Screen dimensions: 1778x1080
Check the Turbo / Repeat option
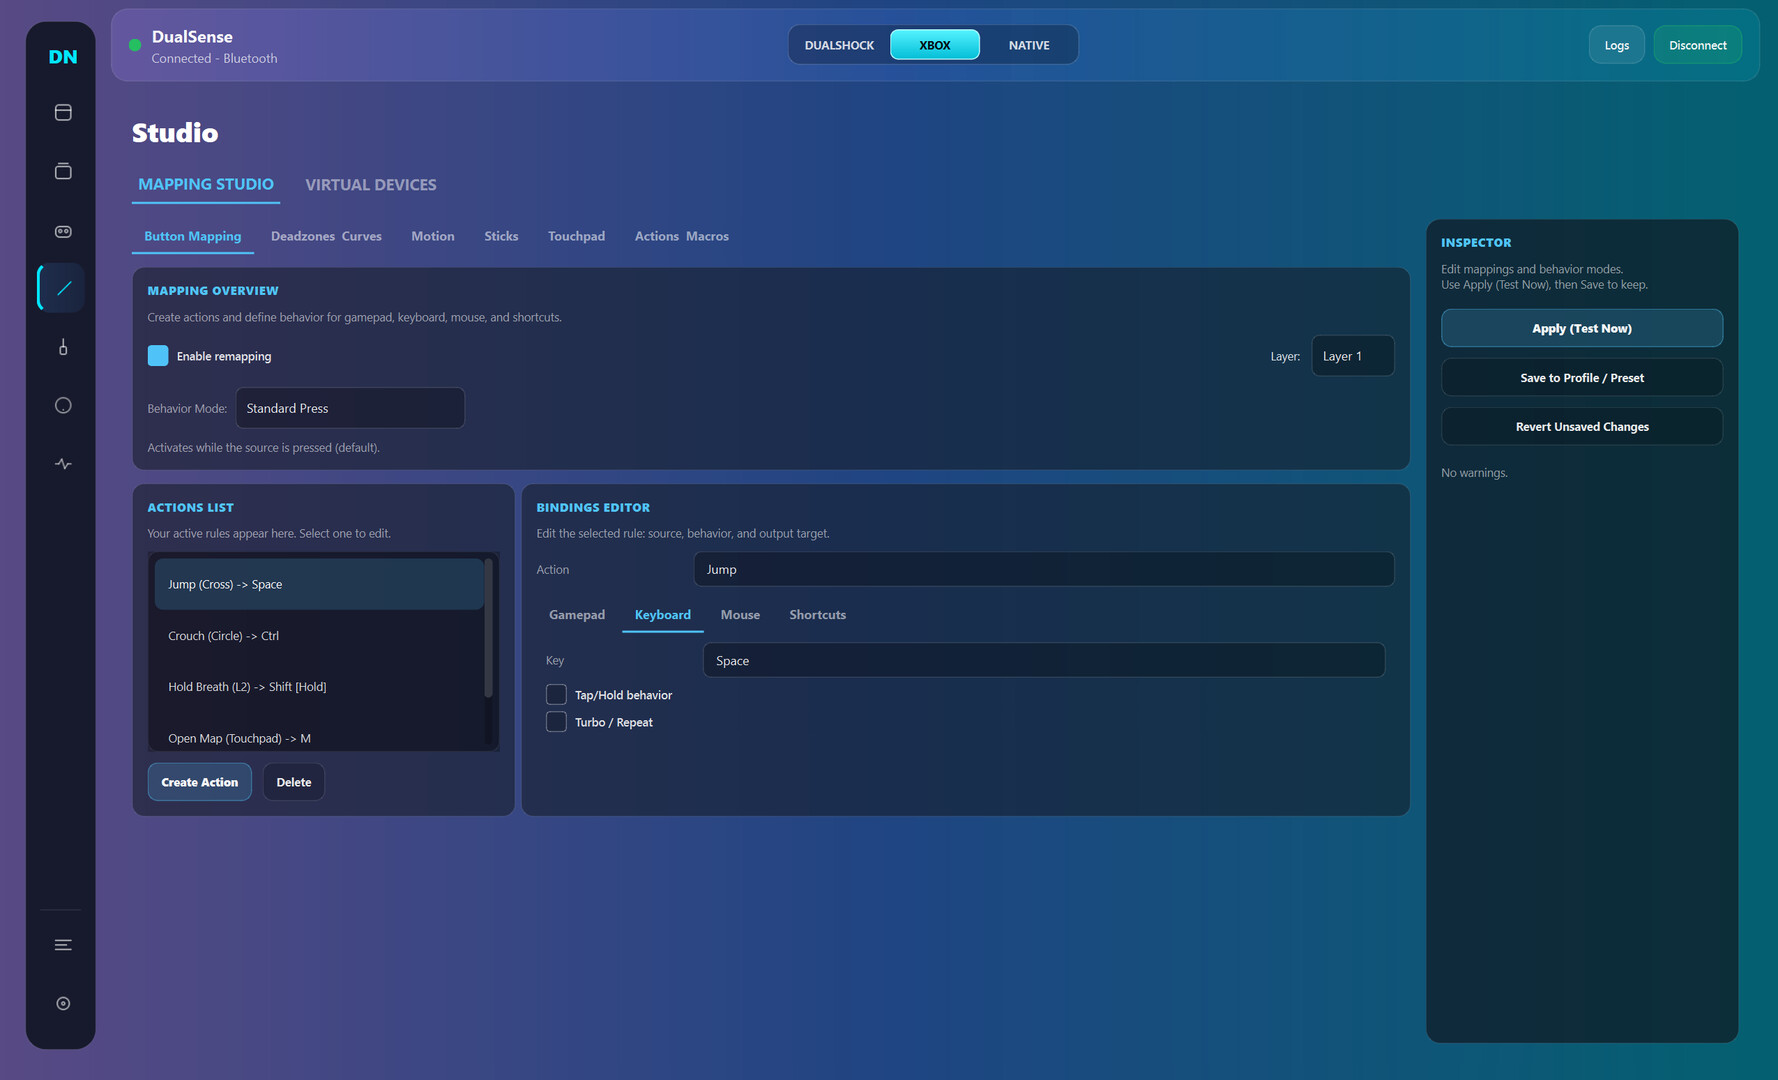pyautogui.click(x=556, y=722)
